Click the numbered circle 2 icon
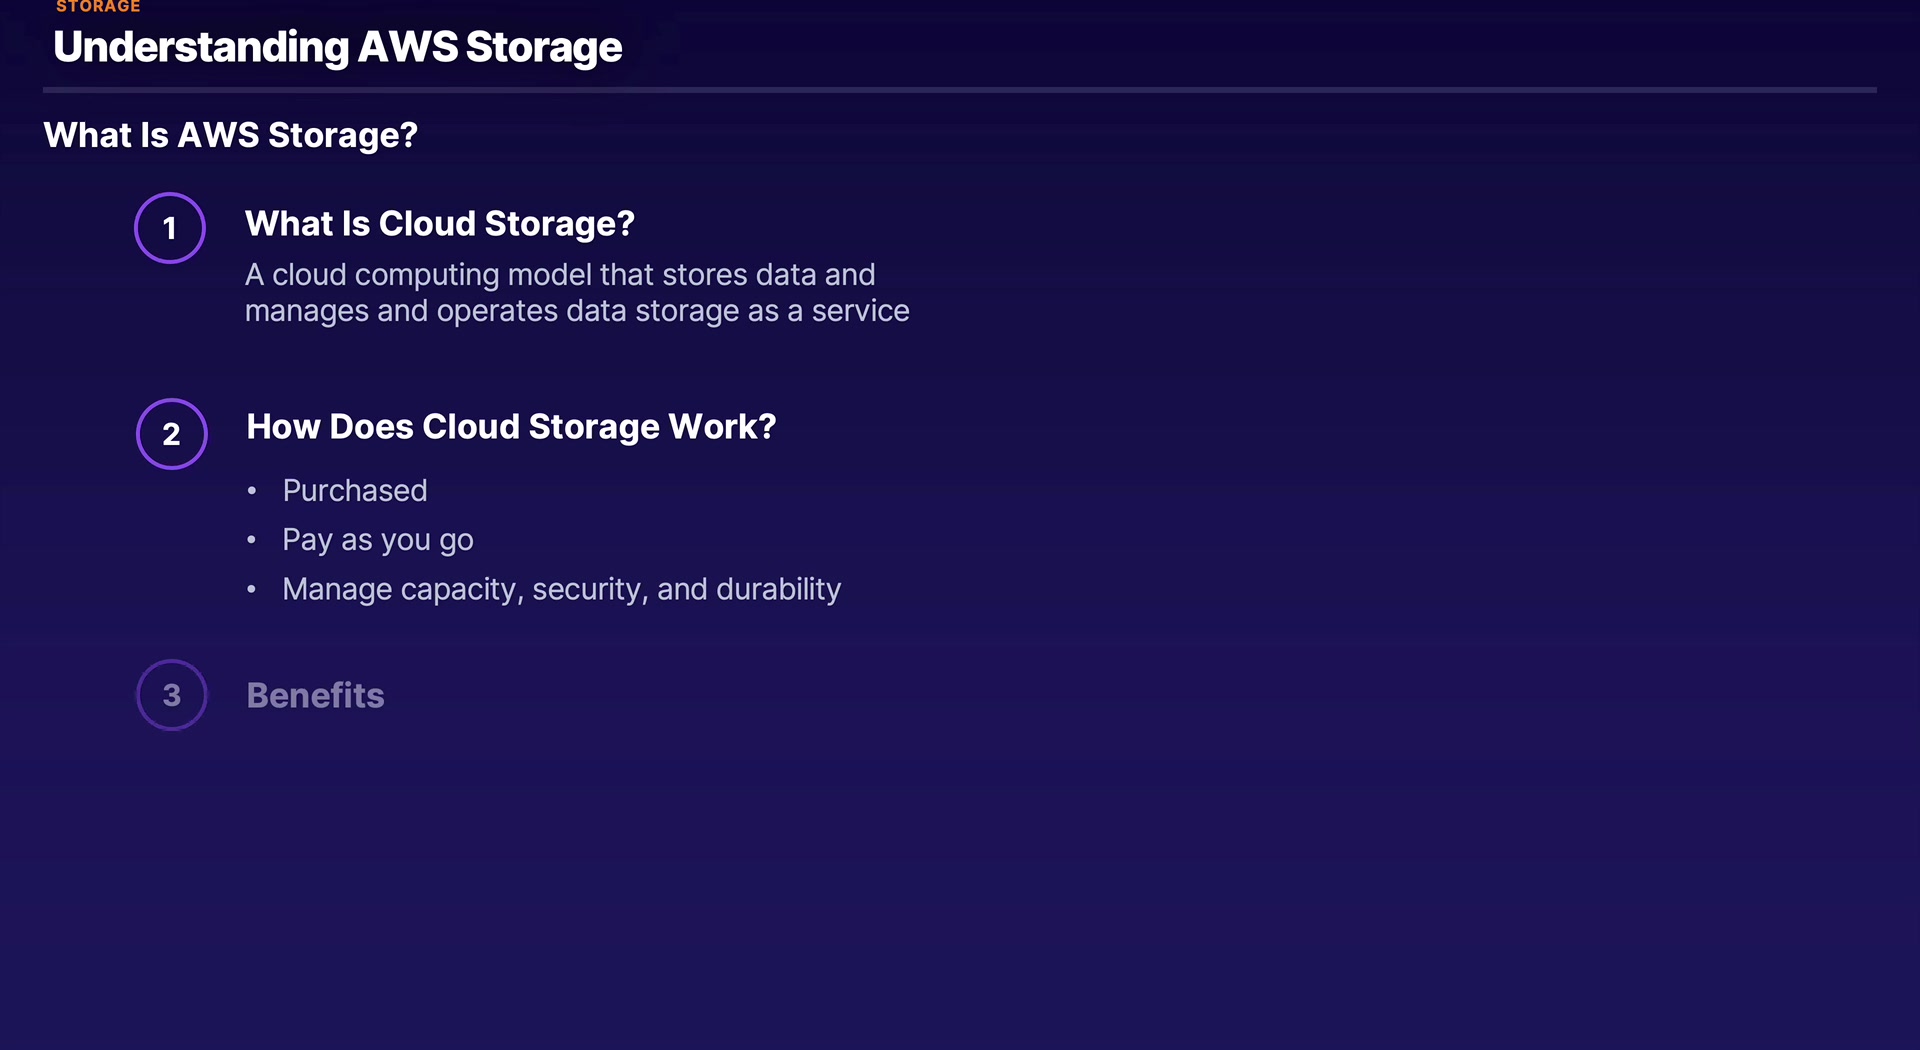This screenshot has width=1920, height=1050. 172,434
